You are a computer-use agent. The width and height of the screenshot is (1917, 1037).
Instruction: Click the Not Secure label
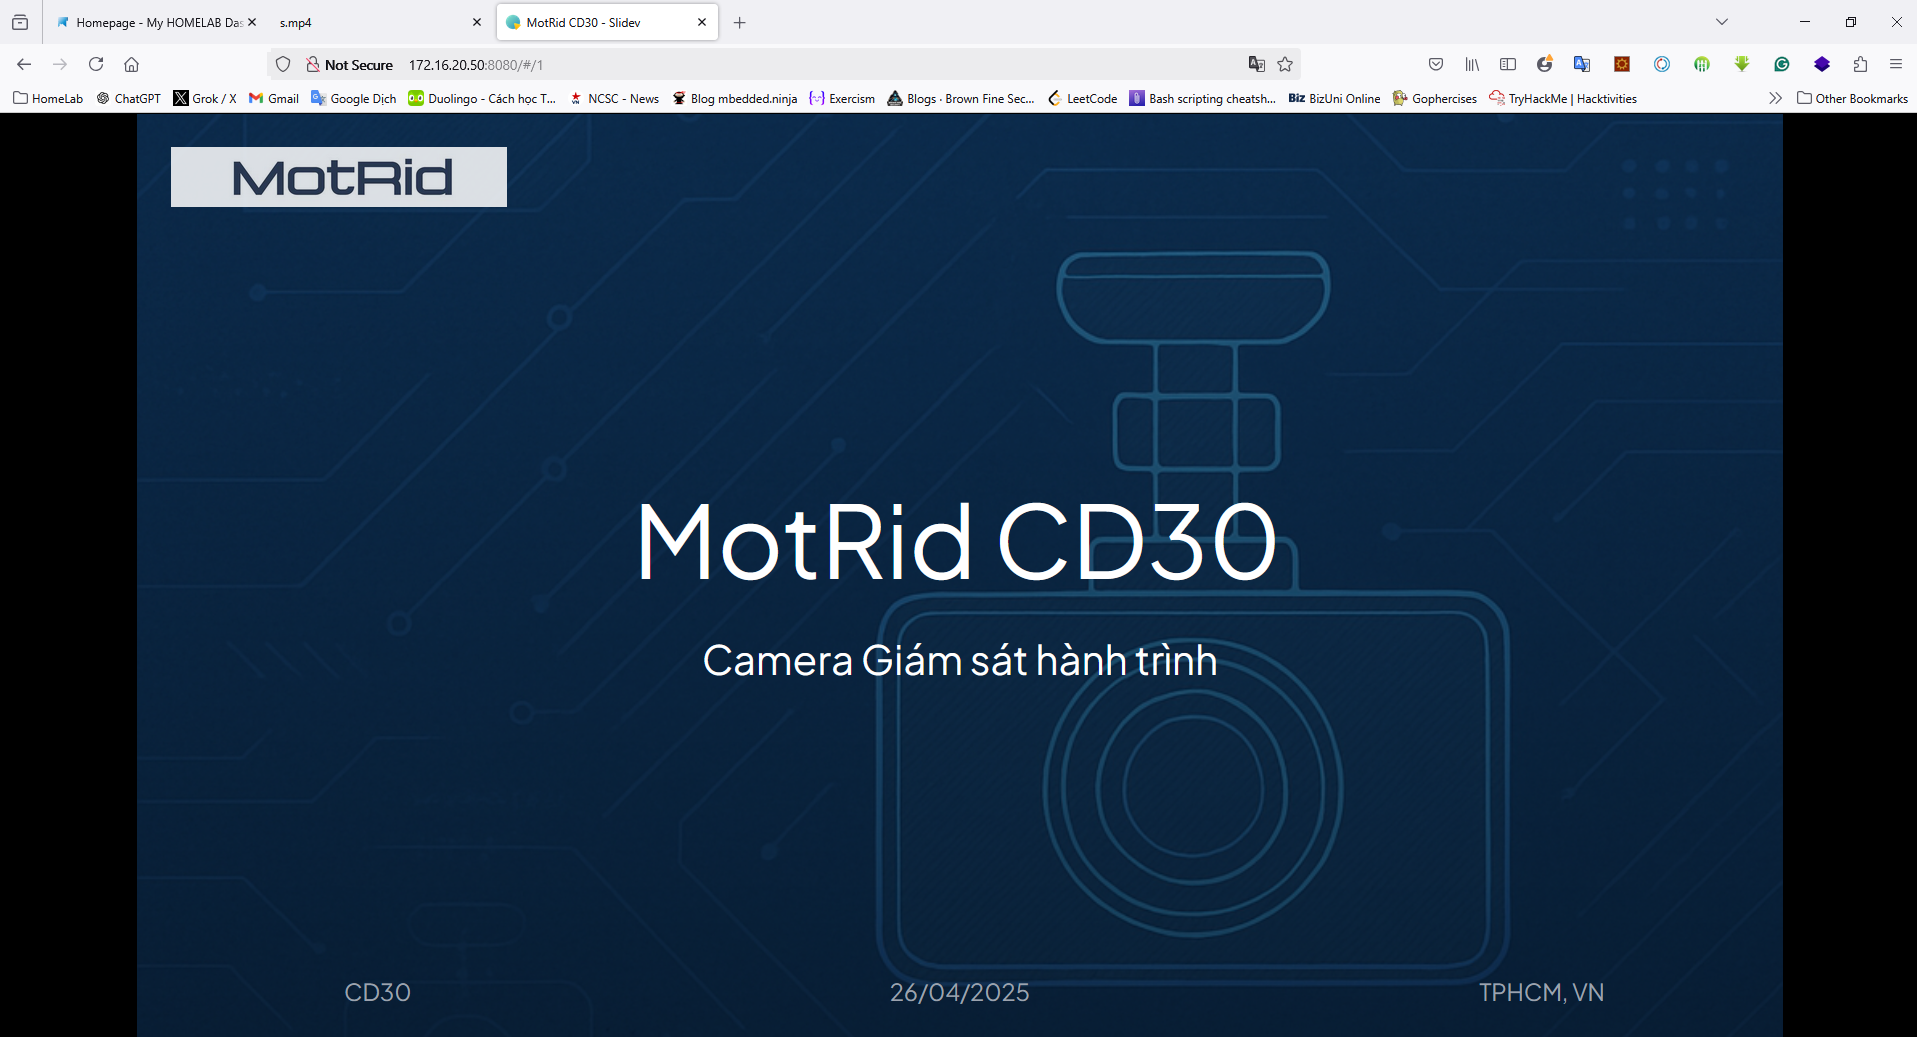tap(359, 64)
